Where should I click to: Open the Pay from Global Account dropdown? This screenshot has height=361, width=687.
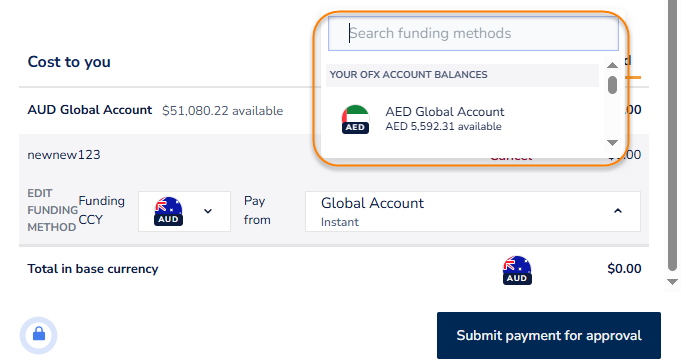(473, 212)
